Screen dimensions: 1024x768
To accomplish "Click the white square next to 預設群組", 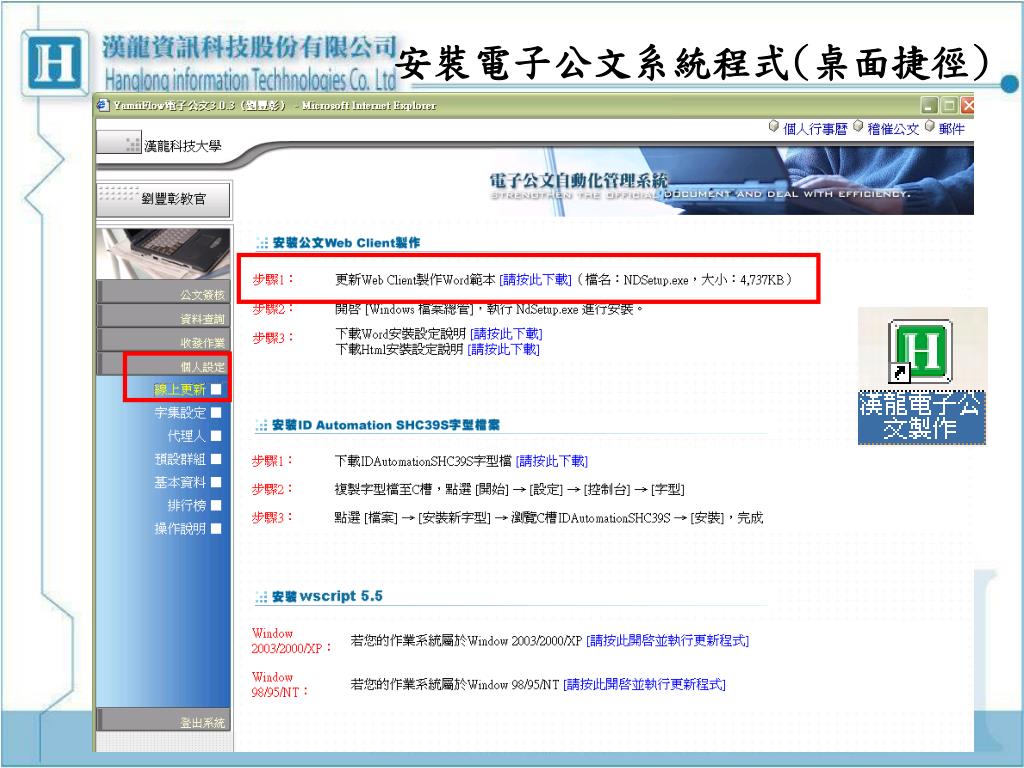I will tap(216, 459).
